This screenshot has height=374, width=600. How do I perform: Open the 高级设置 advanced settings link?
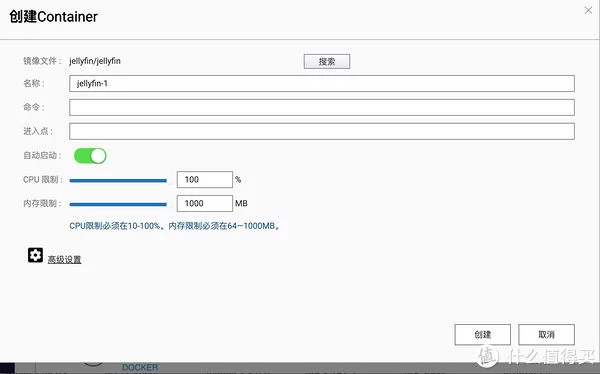(64, 260)
